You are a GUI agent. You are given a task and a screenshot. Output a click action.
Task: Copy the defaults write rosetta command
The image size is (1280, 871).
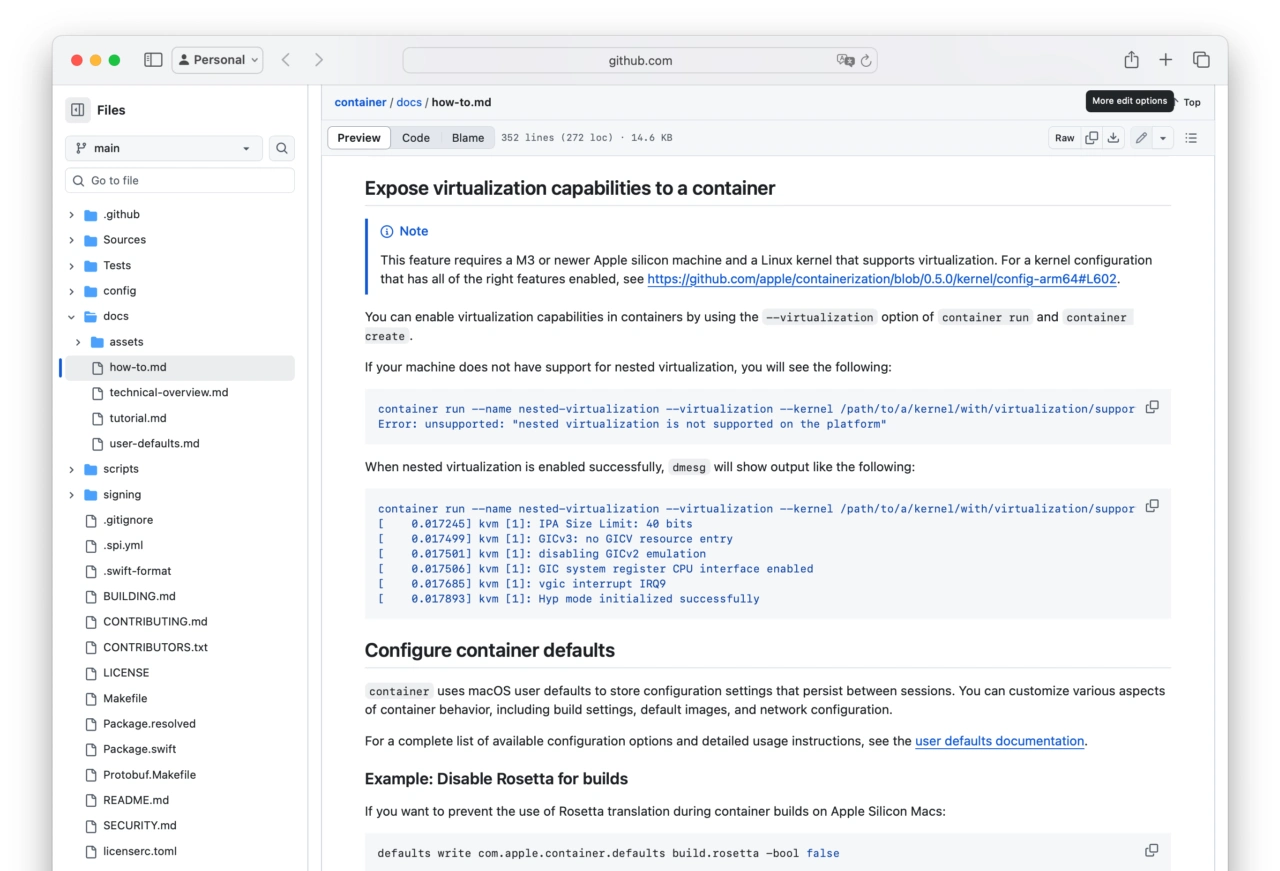click(1151, 849)
